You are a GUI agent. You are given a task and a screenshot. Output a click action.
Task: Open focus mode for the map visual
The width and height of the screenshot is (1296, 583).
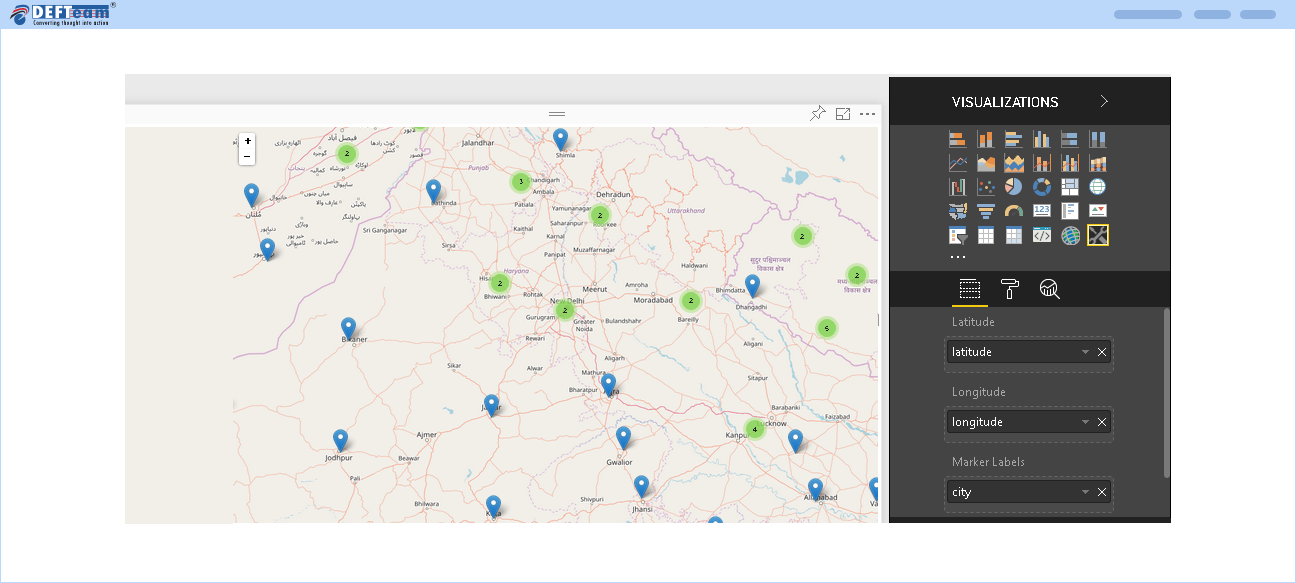(x=843, y=114)
